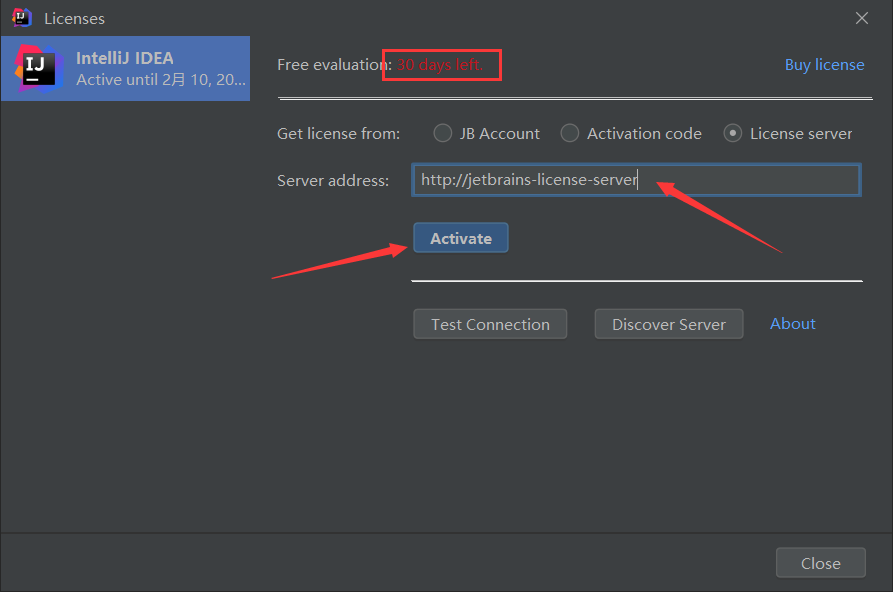
Task: Click the 'Server address:' label
Action: tap(333, 181)
